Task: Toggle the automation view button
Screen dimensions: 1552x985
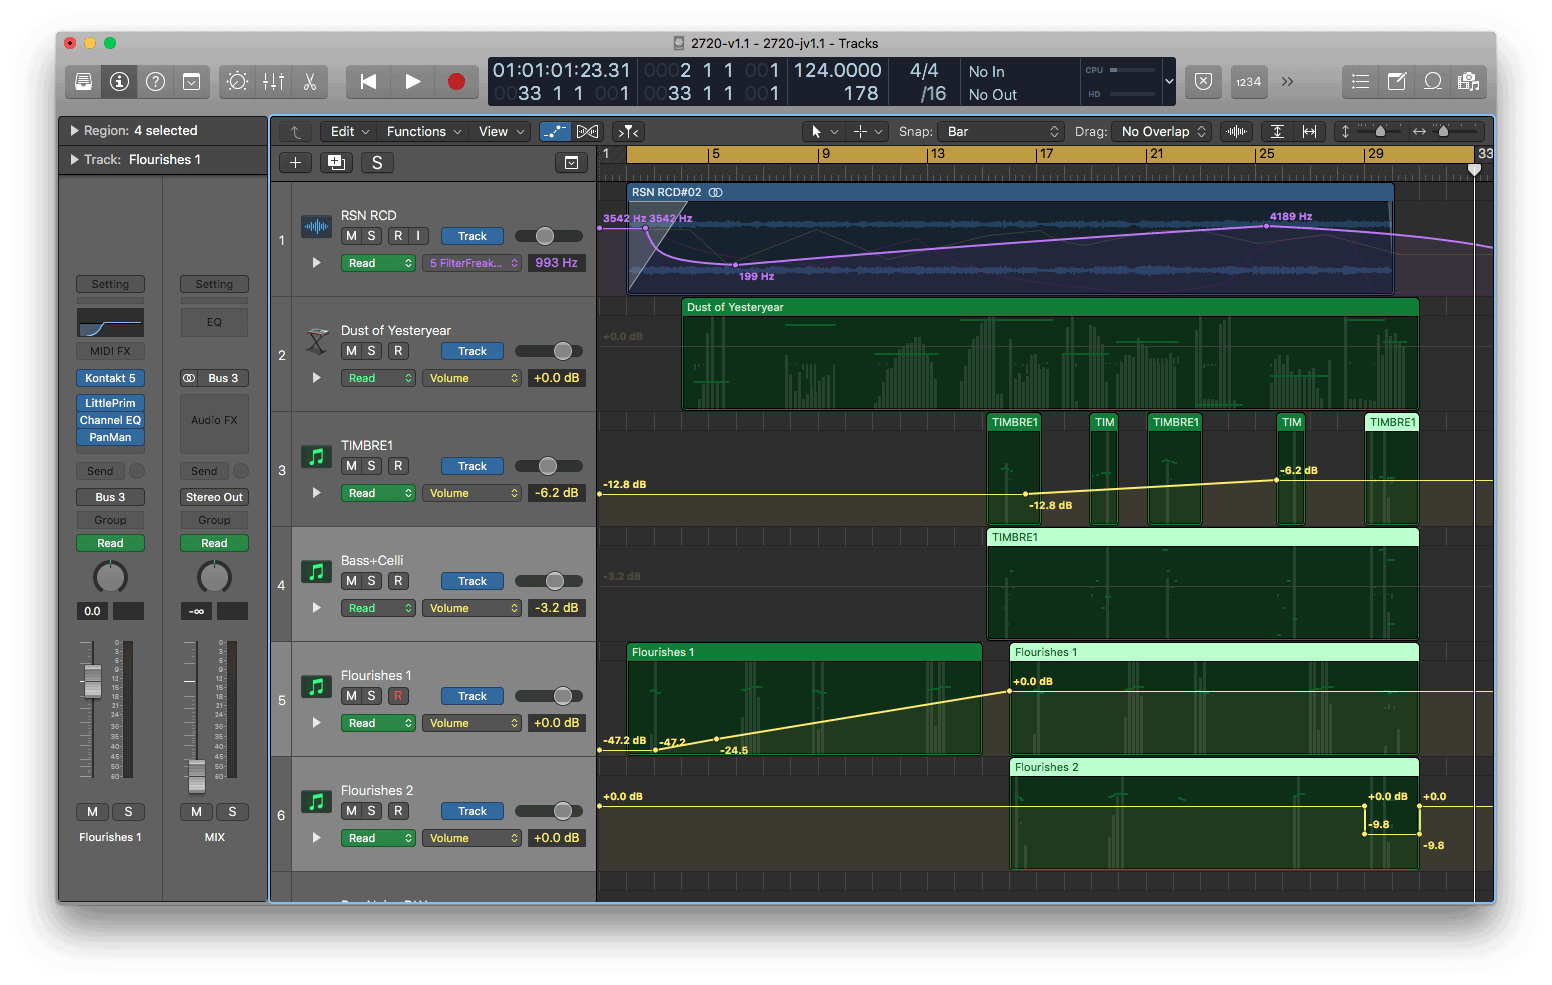Action: pos(554,132)
